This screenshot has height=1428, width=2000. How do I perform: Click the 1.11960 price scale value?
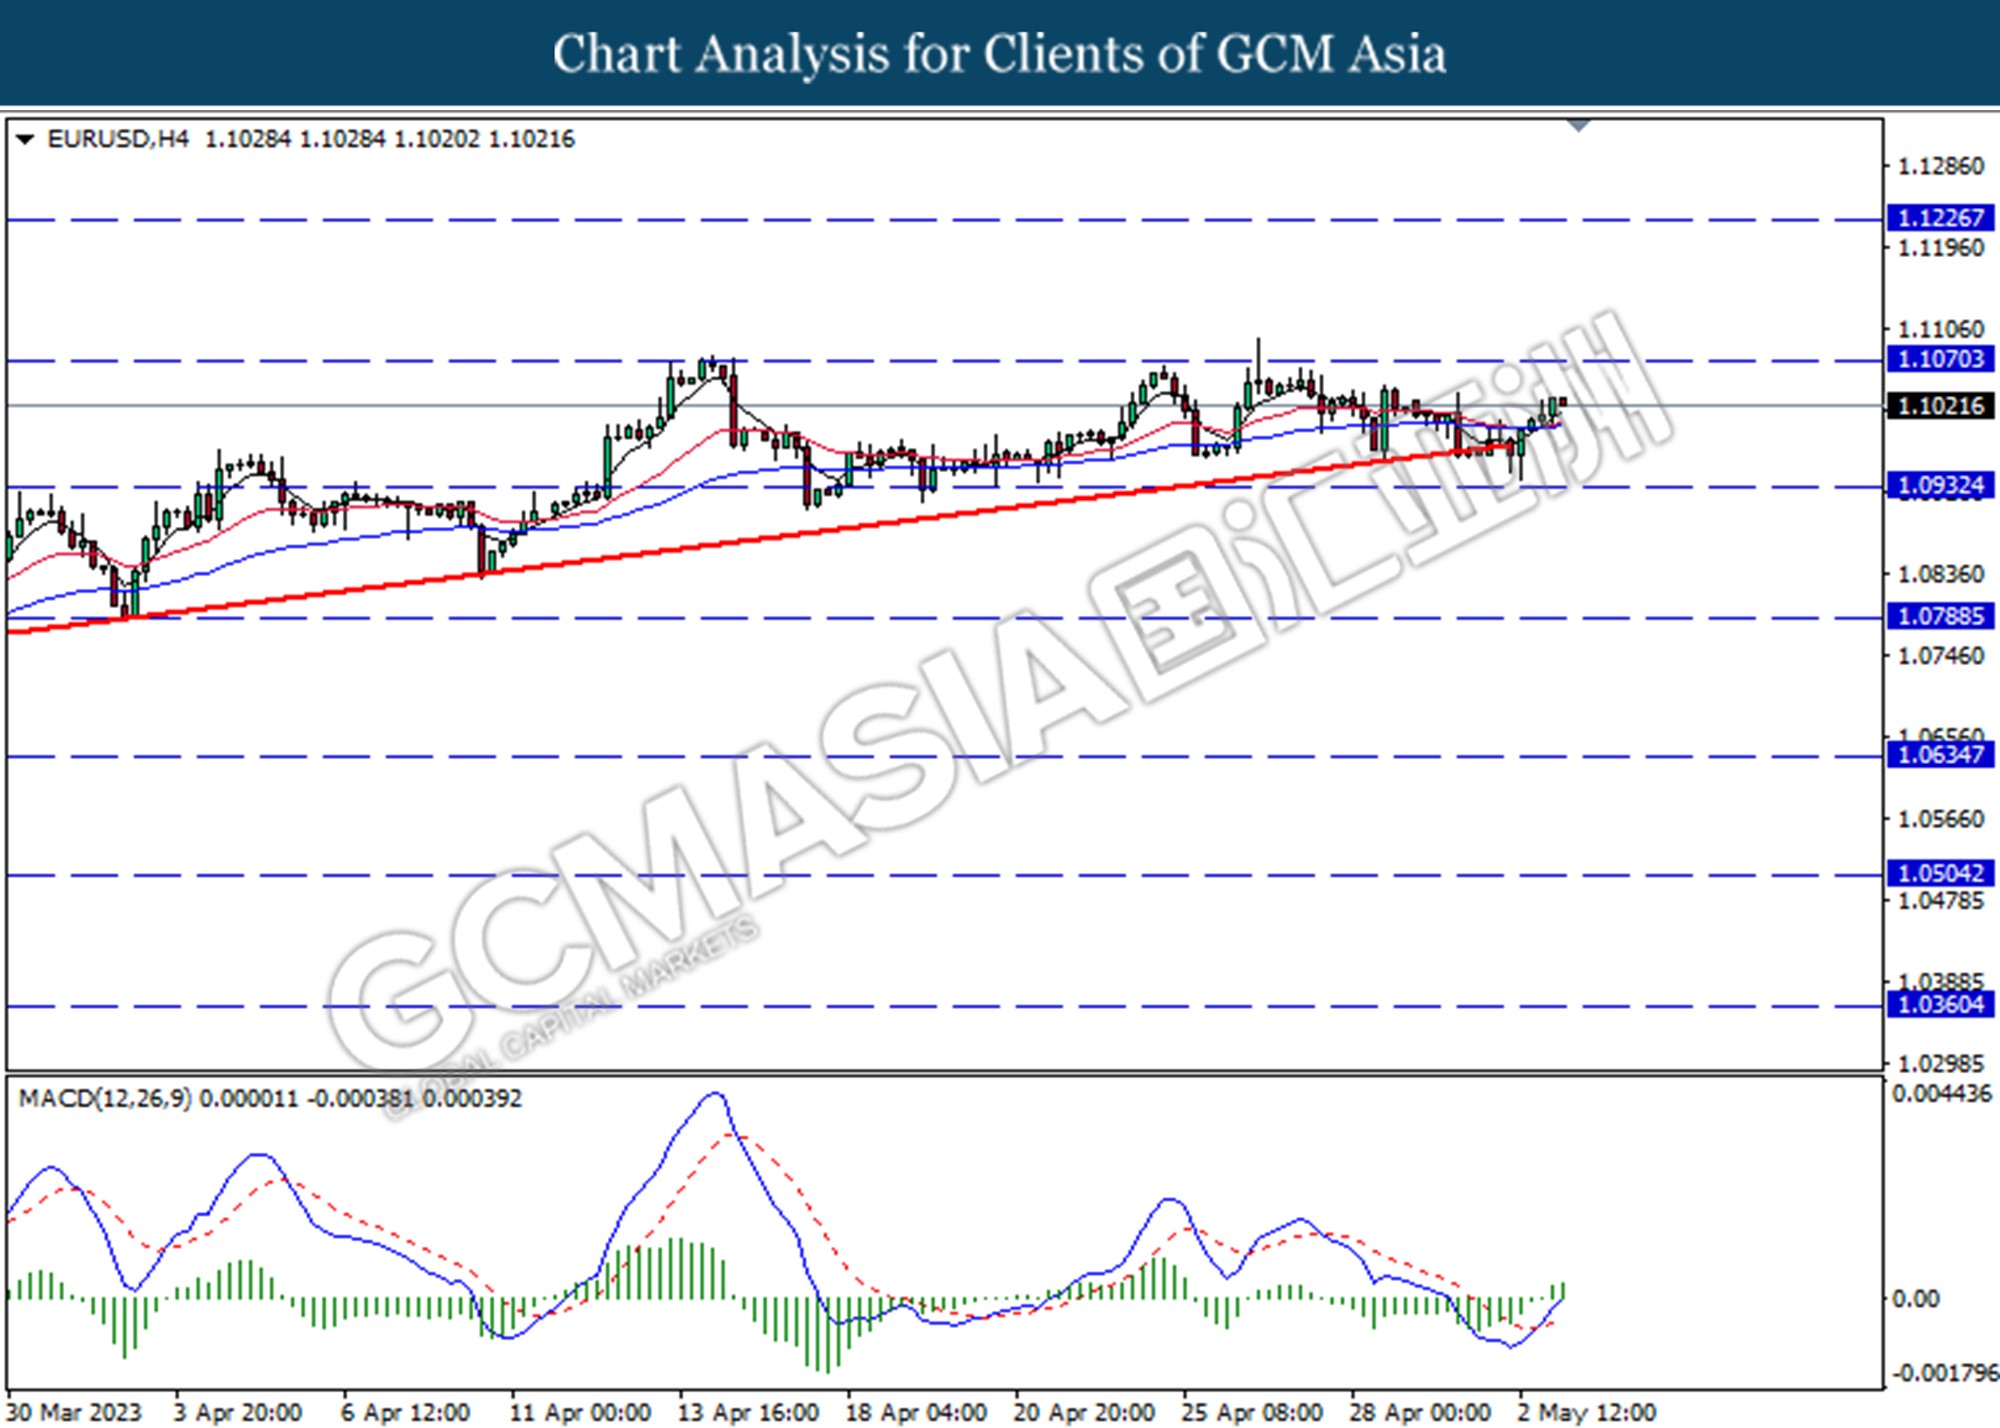[1941, 248]
